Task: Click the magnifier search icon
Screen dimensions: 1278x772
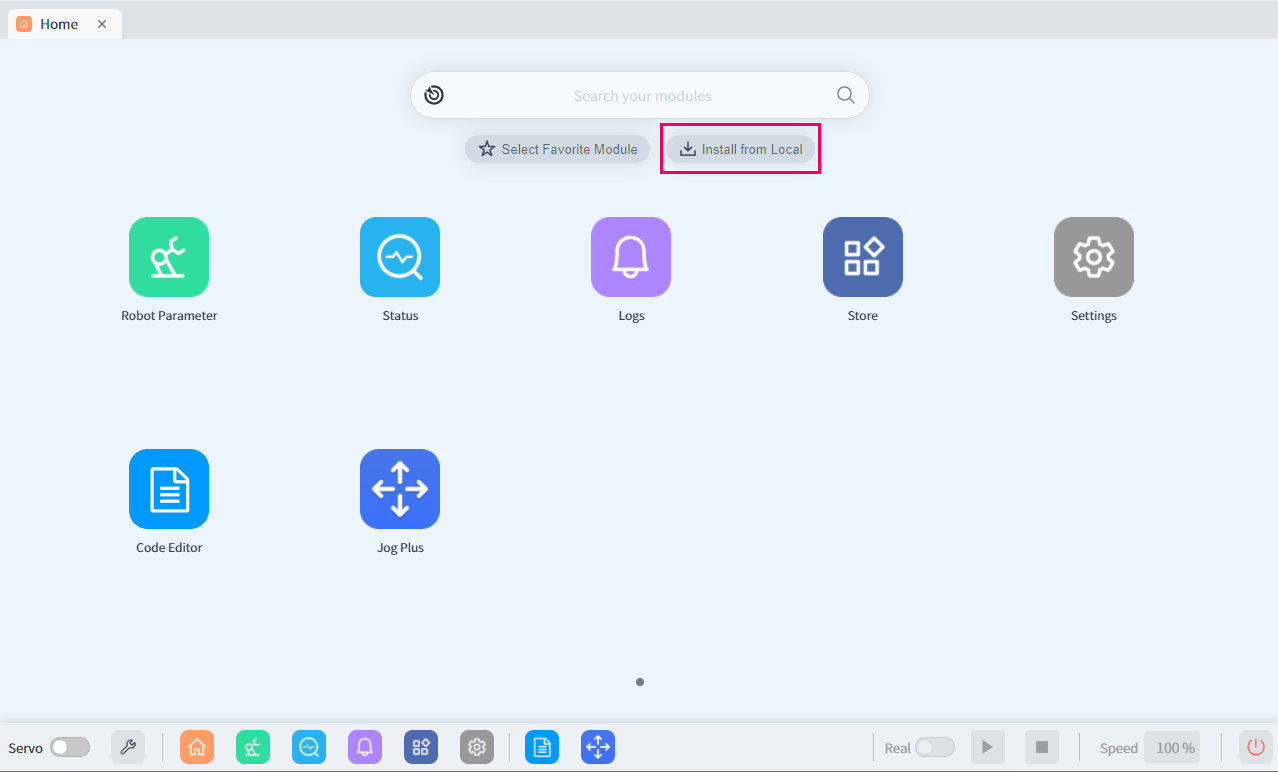Action: click(845, 95)
